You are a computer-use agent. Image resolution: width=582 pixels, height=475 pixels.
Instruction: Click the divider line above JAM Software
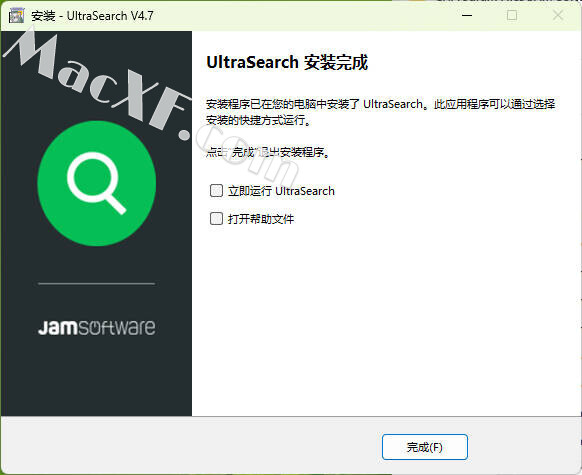pyautogui.click(x=97, y=284)
